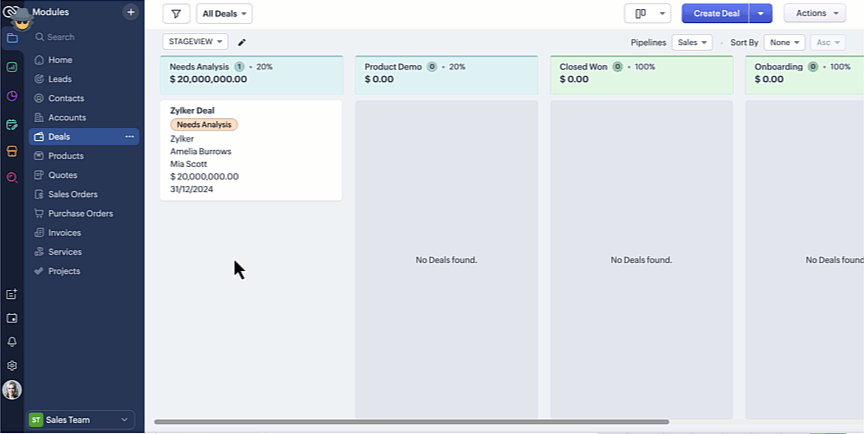
Task: Click the three-dot options on Deals
Action: tap(129, 137)
